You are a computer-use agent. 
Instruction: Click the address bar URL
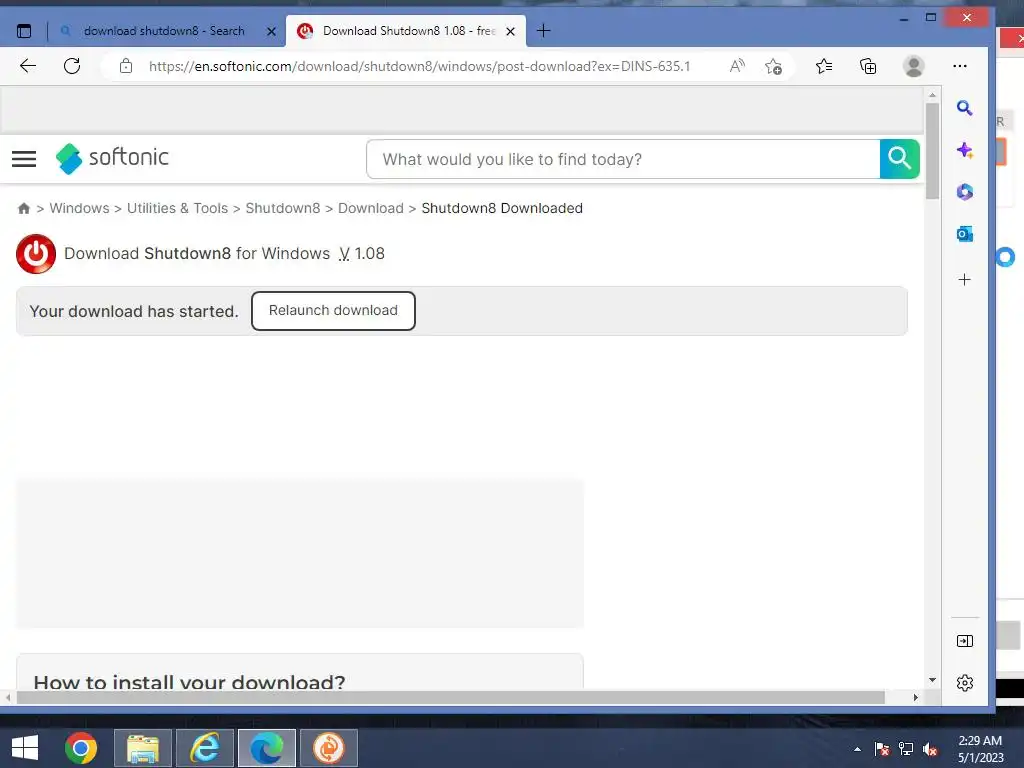pyautogui.click(x=419, y=66)
